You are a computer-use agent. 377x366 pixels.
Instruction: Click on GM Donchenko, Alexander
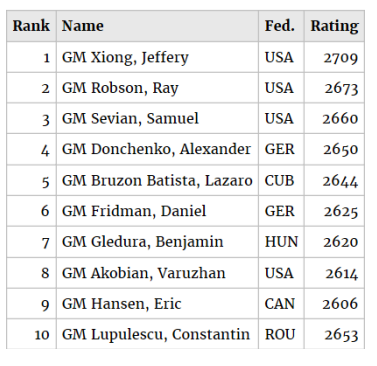[156, 149]
